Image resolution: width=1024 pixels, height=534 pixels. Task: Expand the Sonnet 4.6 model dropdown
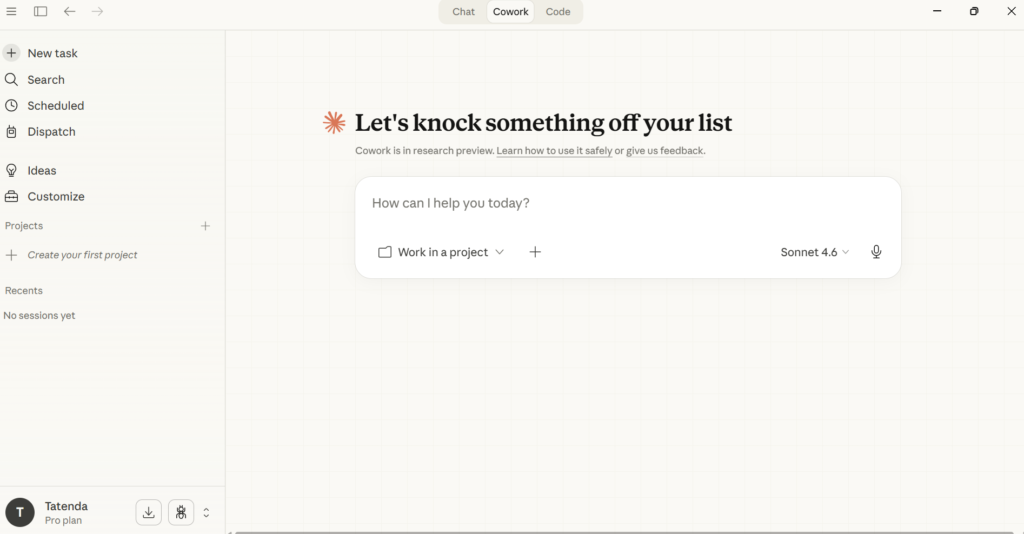[x=814, y=252]
